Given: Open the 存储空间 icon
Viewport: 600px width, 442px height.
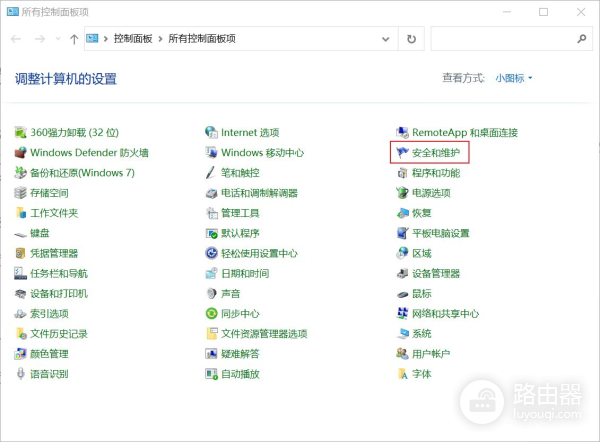Looking at the screenshot, I should (x=20, y=193).
